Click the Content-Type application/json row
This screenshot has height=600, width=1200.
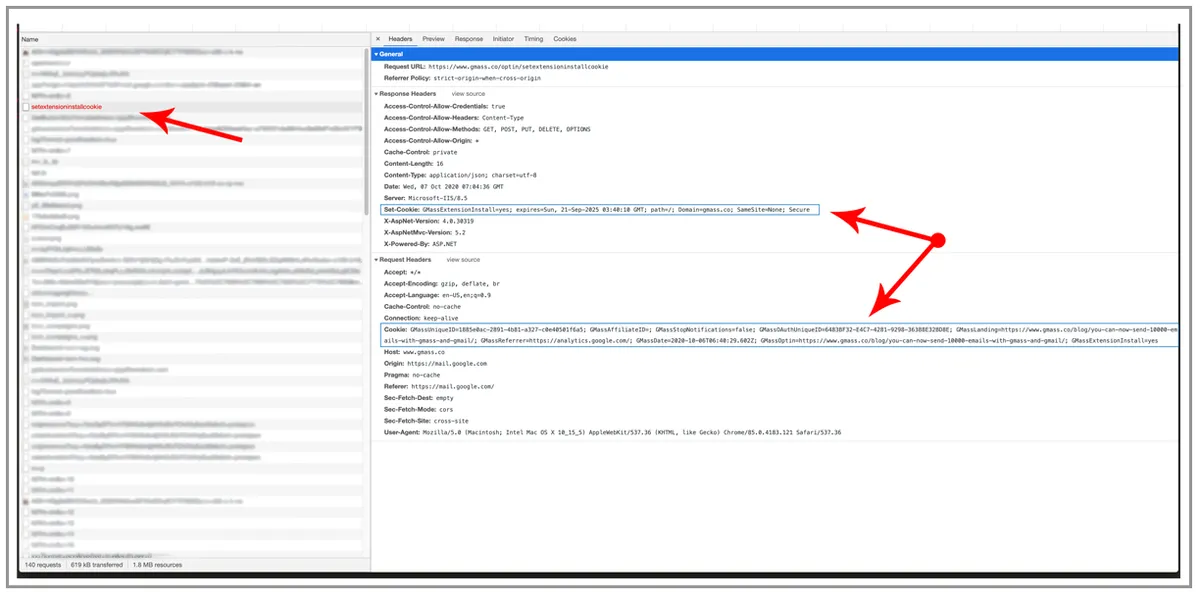(x=460, y=175)
